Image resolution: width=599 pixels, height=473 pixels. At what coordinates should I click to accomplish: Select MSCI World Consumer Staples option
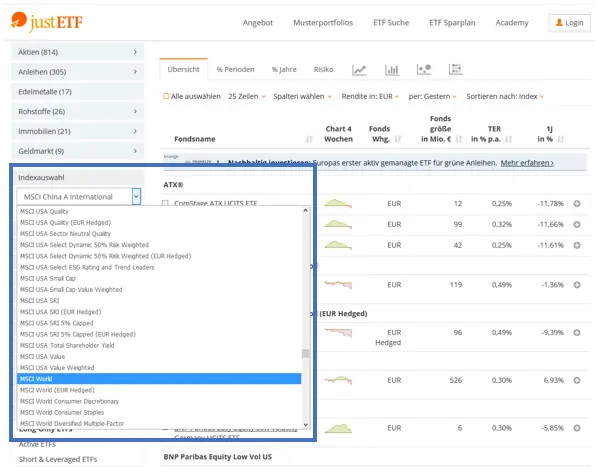(159, 412)
